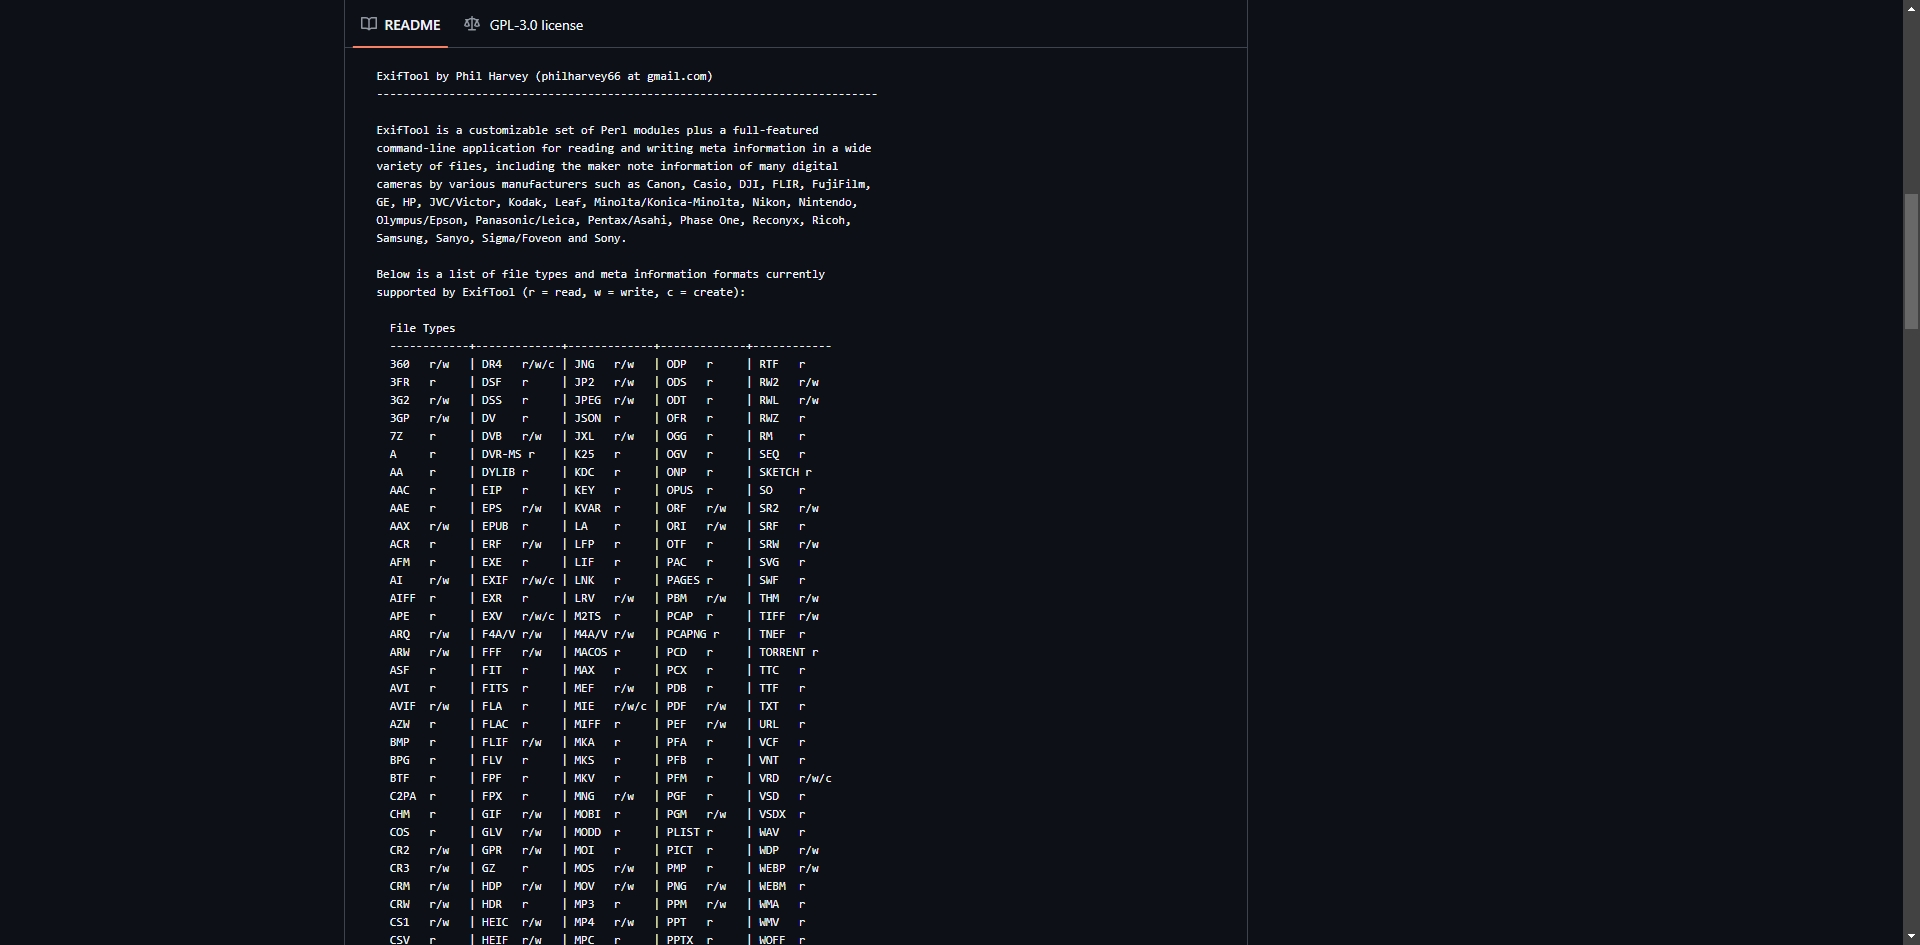Select the 'WEBP' file type entry

771,868
